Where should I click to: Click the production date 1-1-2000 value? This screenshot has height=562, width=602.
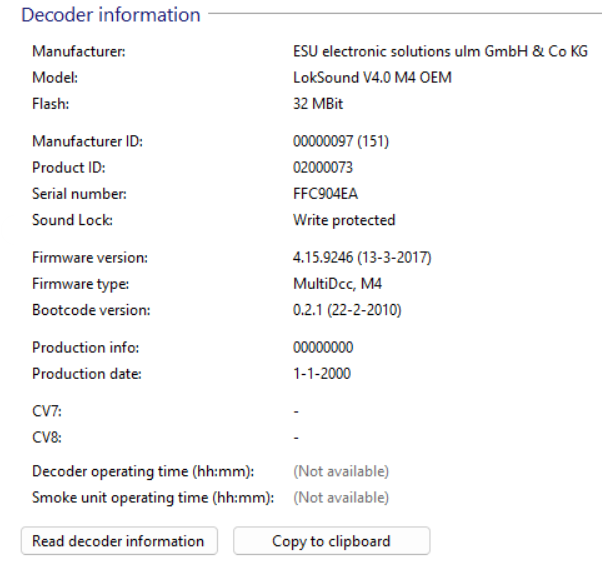pos(322,374)
